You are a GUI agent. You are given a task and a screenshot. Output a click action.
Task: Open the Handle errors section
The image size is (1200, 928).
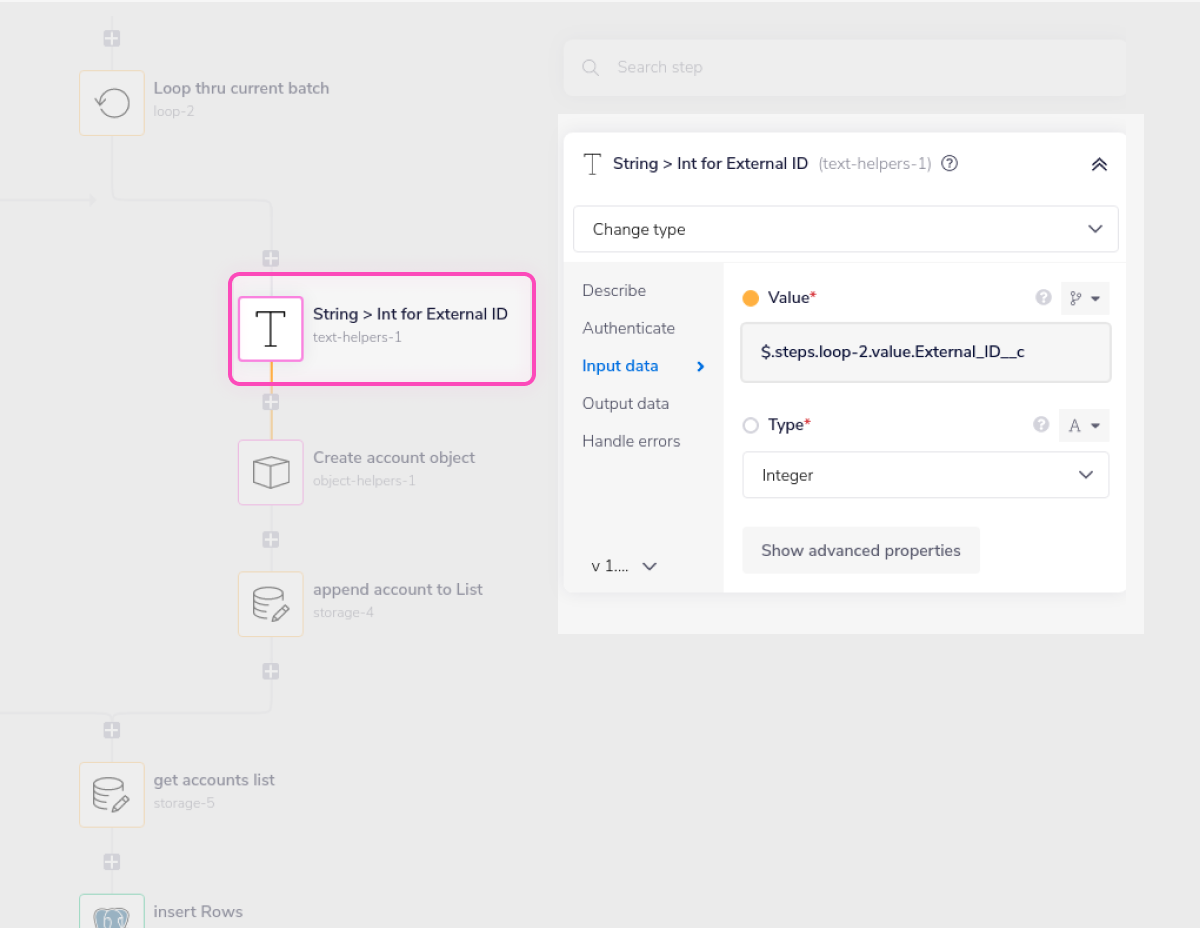click(x=631, y=442)
